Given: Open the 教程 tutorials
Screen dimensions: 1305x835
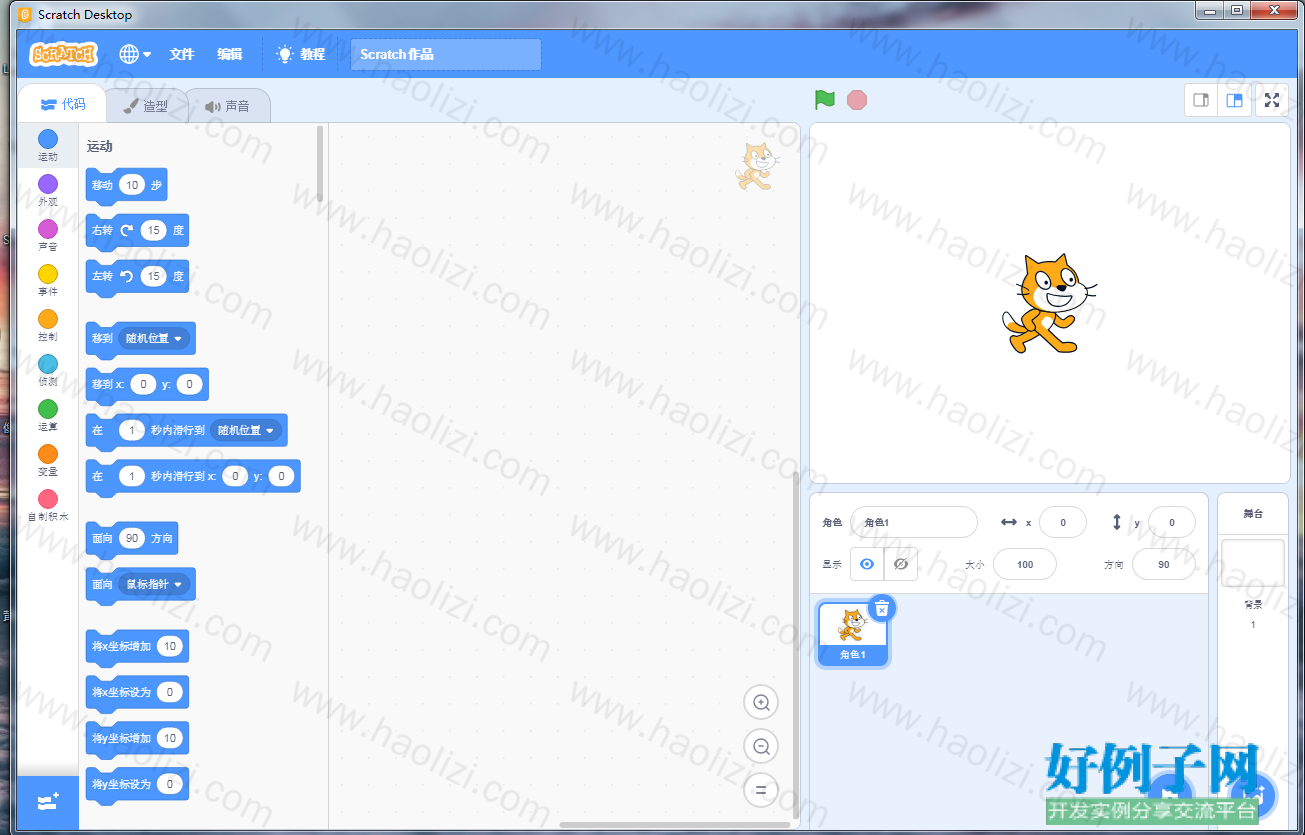Looking at the screenshot, I should click(x=301, y=54).
